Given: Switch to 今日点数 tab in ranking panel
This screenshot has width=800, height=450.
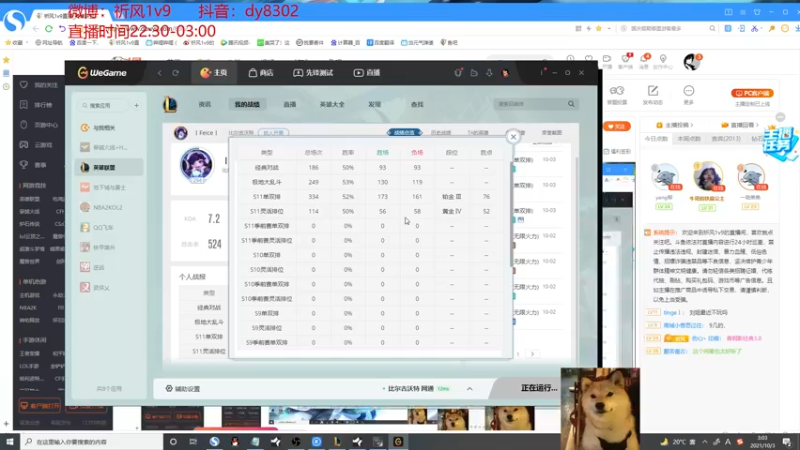Looking at the screenshot, I should [x=656, y=139].
